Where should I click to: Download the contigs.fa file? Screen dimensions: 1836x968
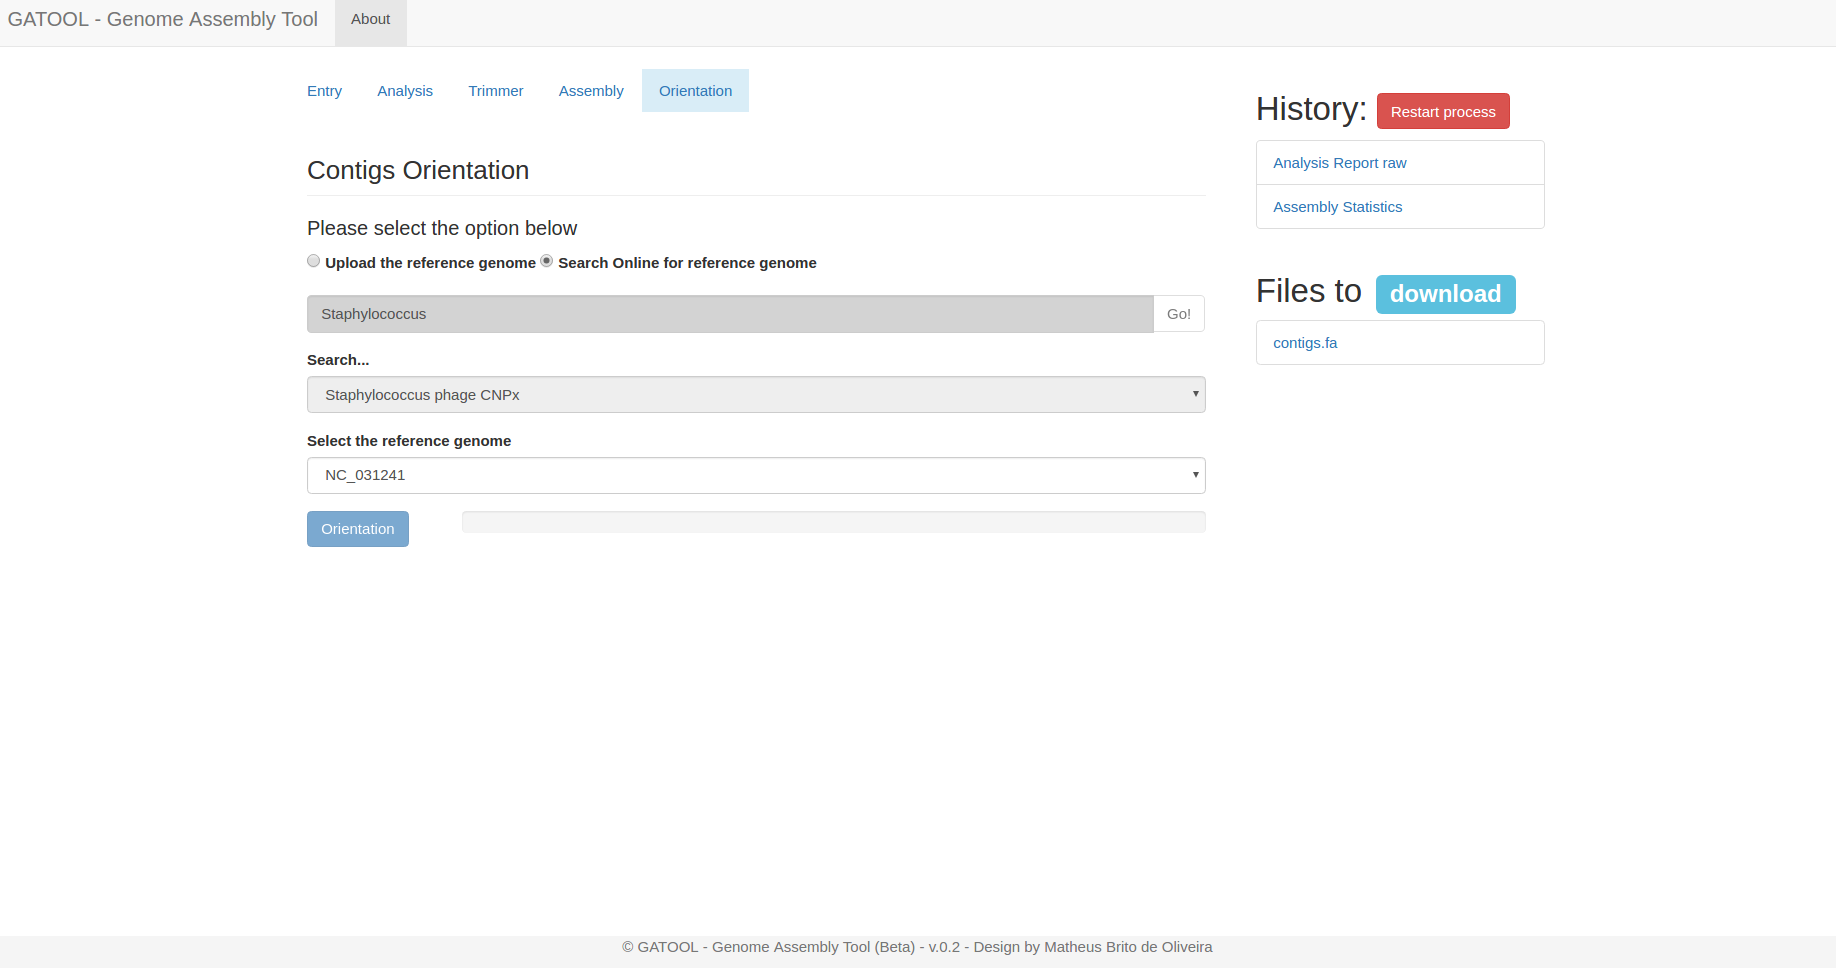tap(1305, 342)
